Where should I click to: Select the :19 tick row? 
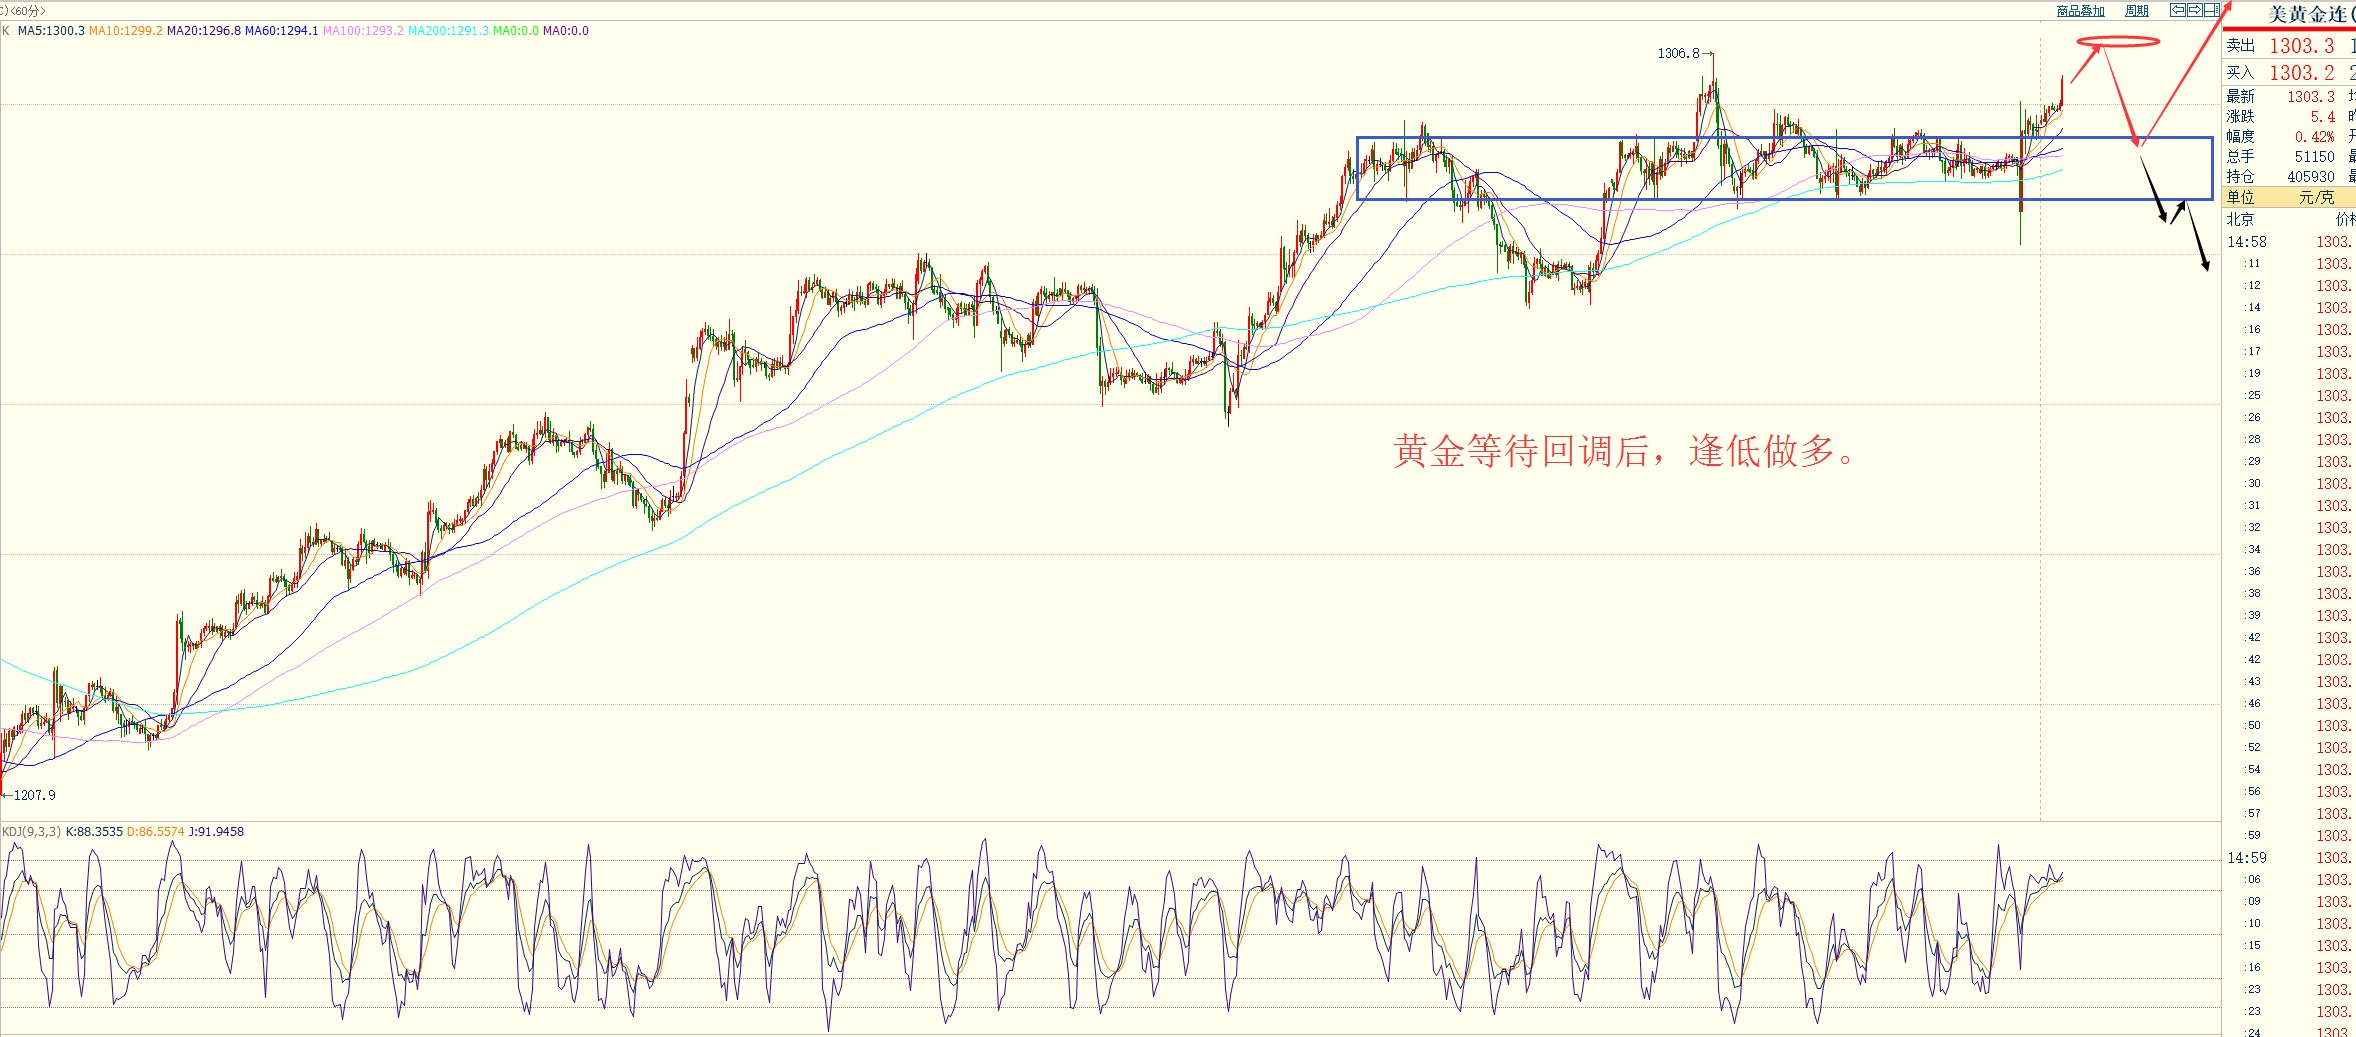point(2289,374)
